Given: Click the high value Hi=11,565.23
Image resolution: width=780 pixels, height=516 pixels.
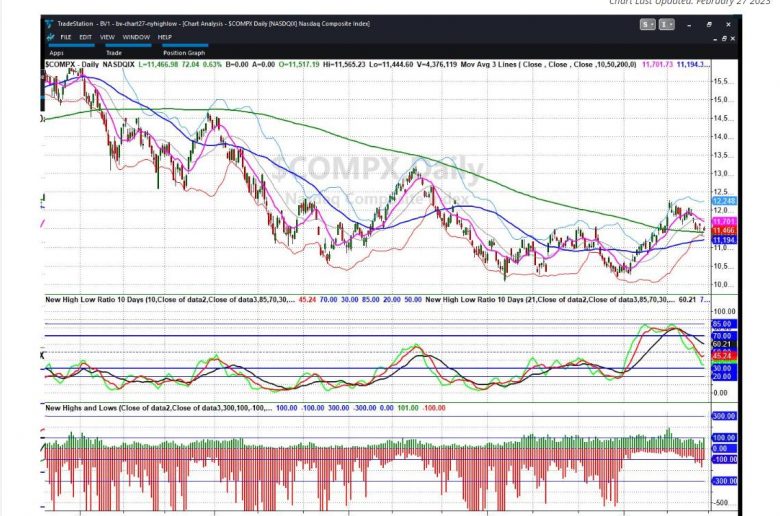Looking at the screenshot, I should tap(344, 64).
